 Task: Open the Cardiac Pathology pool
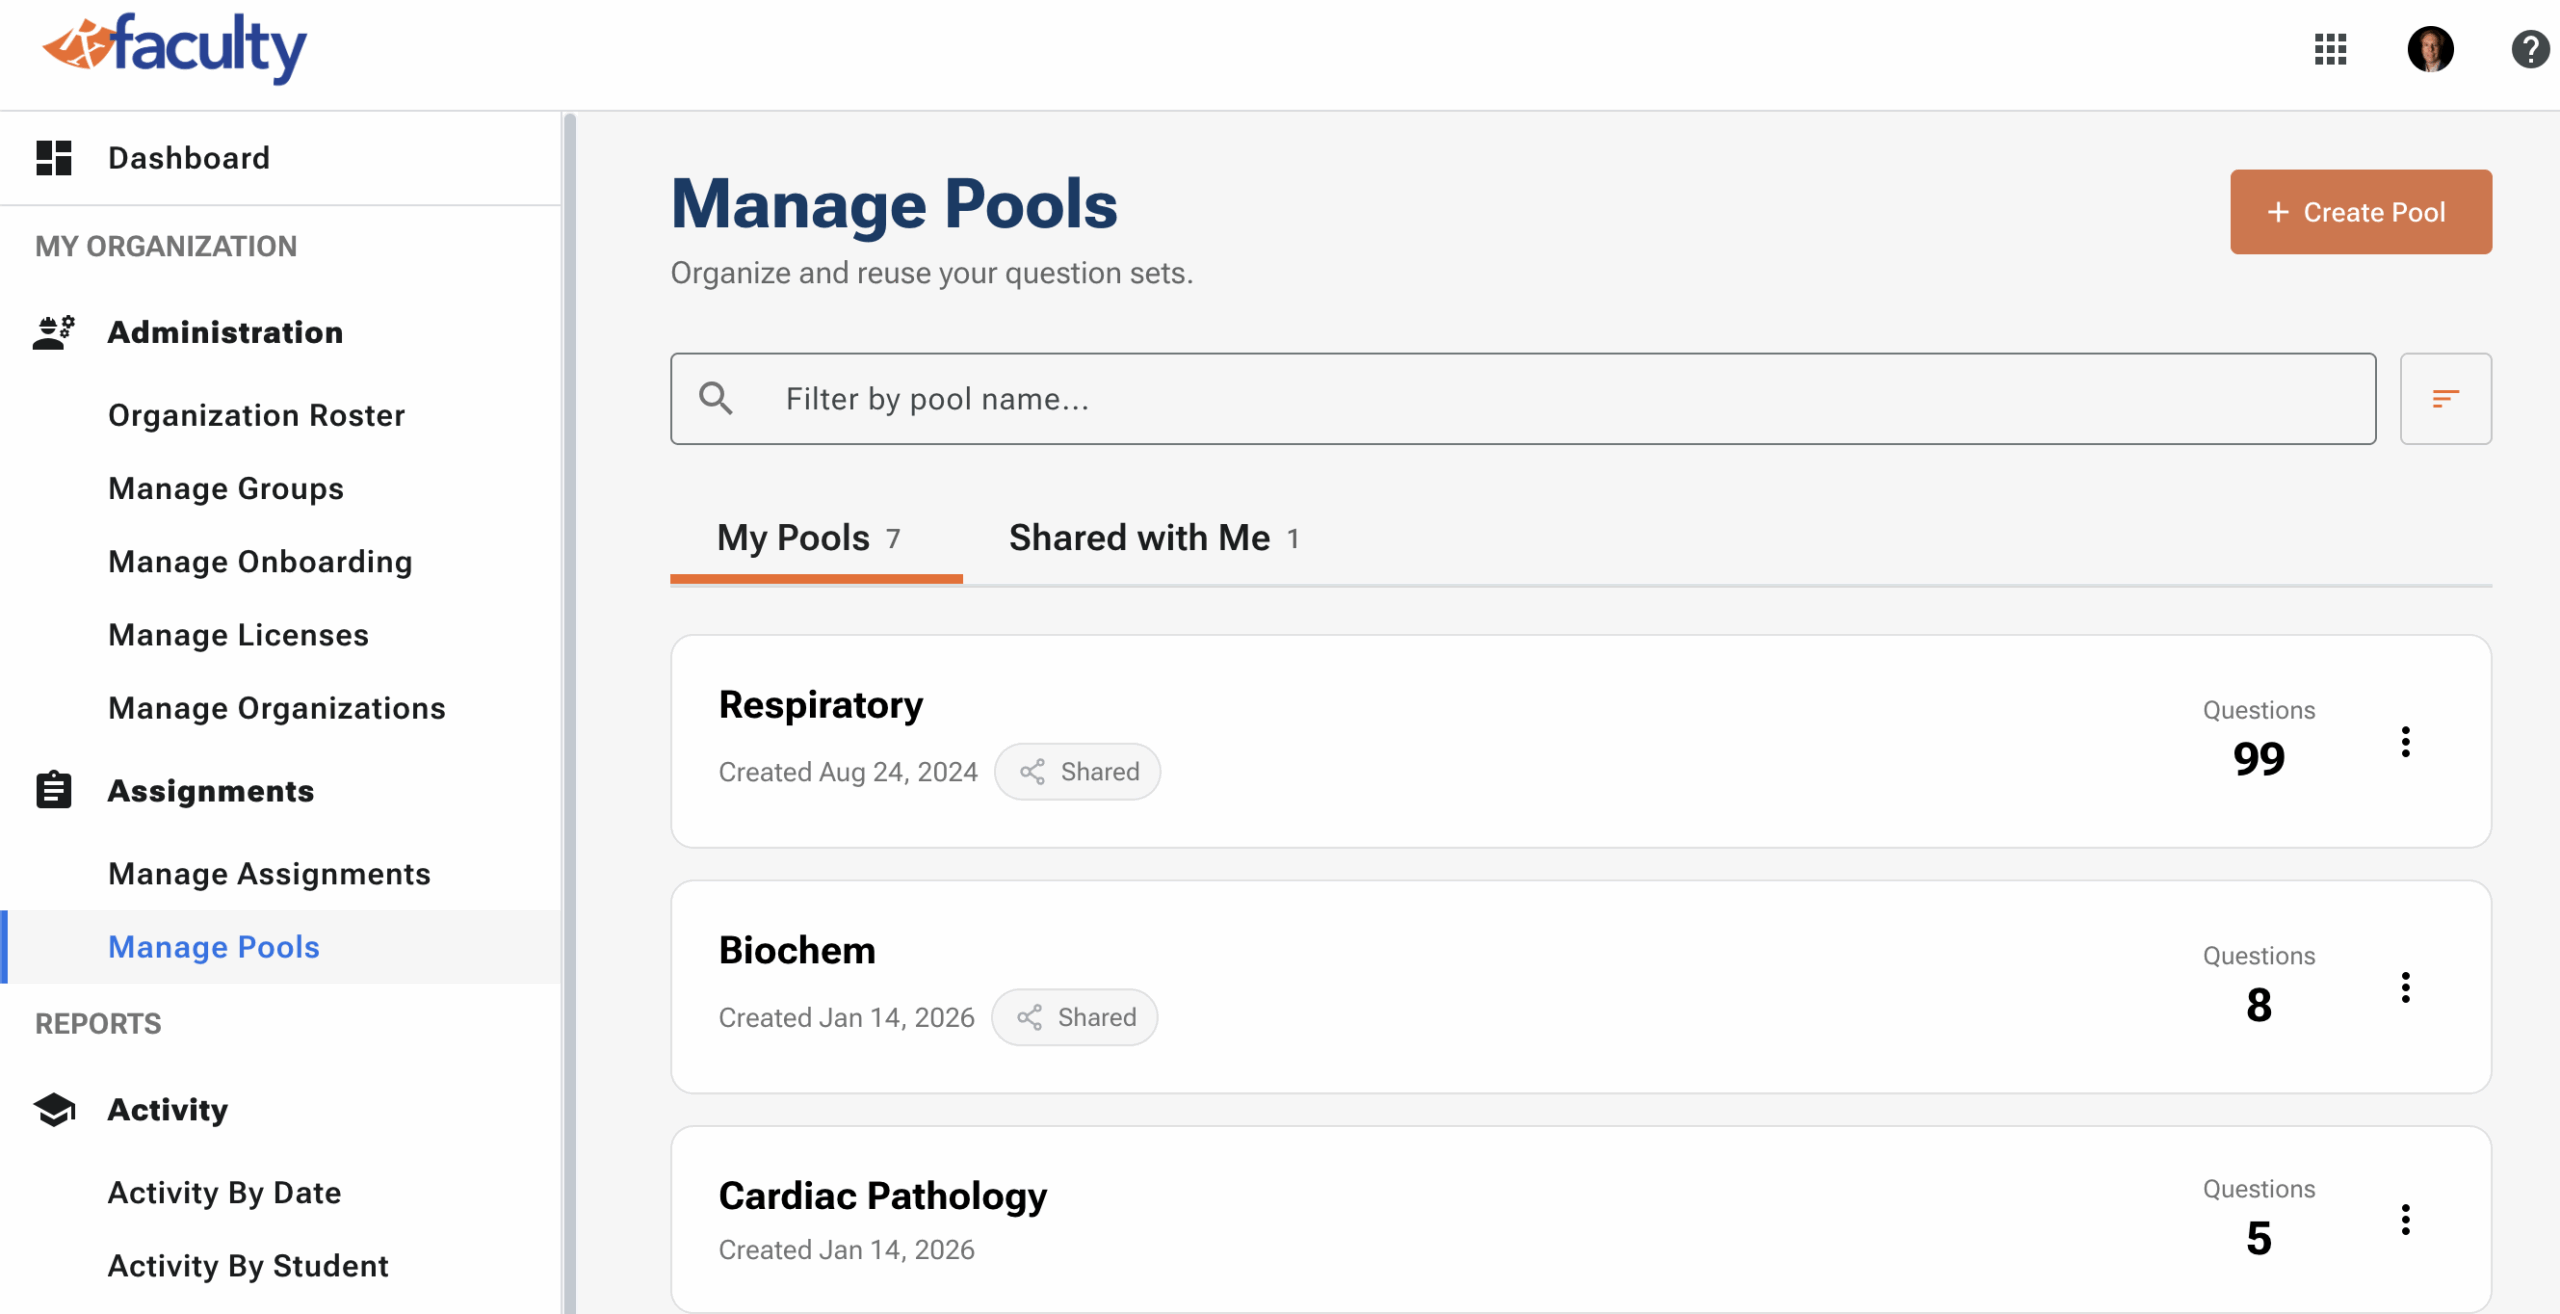coord(883,1195)
